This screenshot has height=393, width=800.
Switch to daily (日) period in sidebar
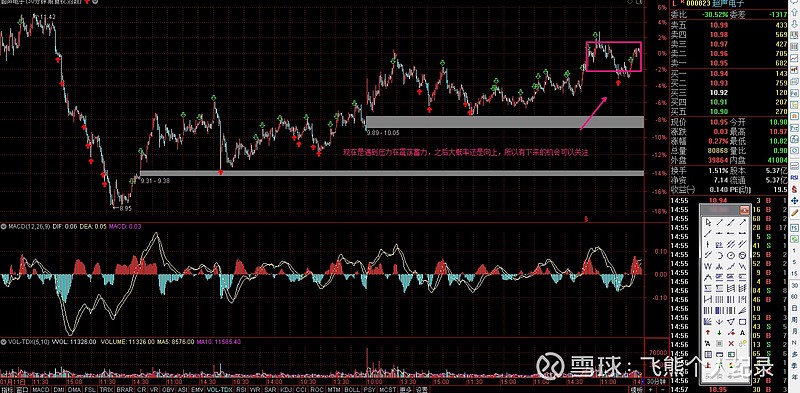[795, 308]
